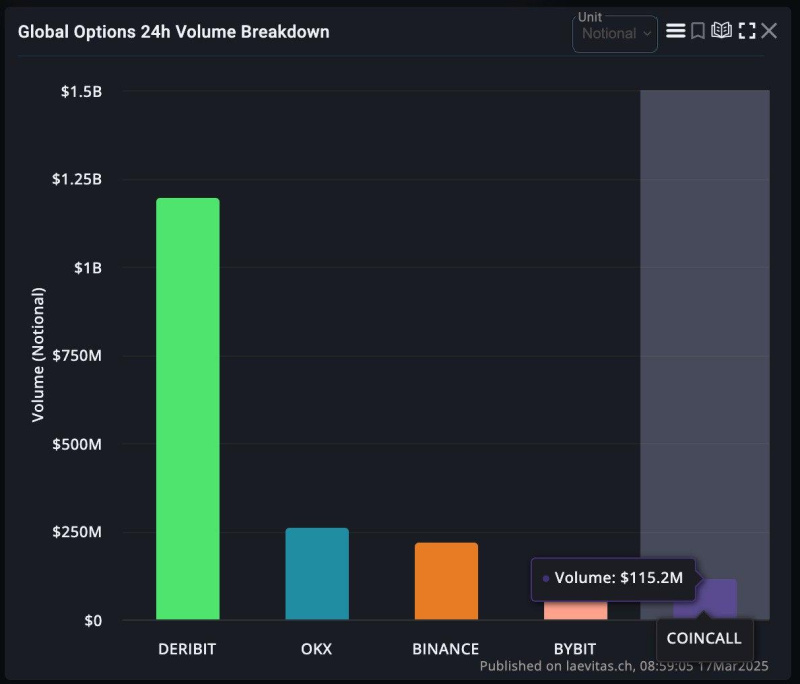Expand the chart to fullscreen
Image resolution: width=800 pixels, height=684 pixels.
coord(747,31)
